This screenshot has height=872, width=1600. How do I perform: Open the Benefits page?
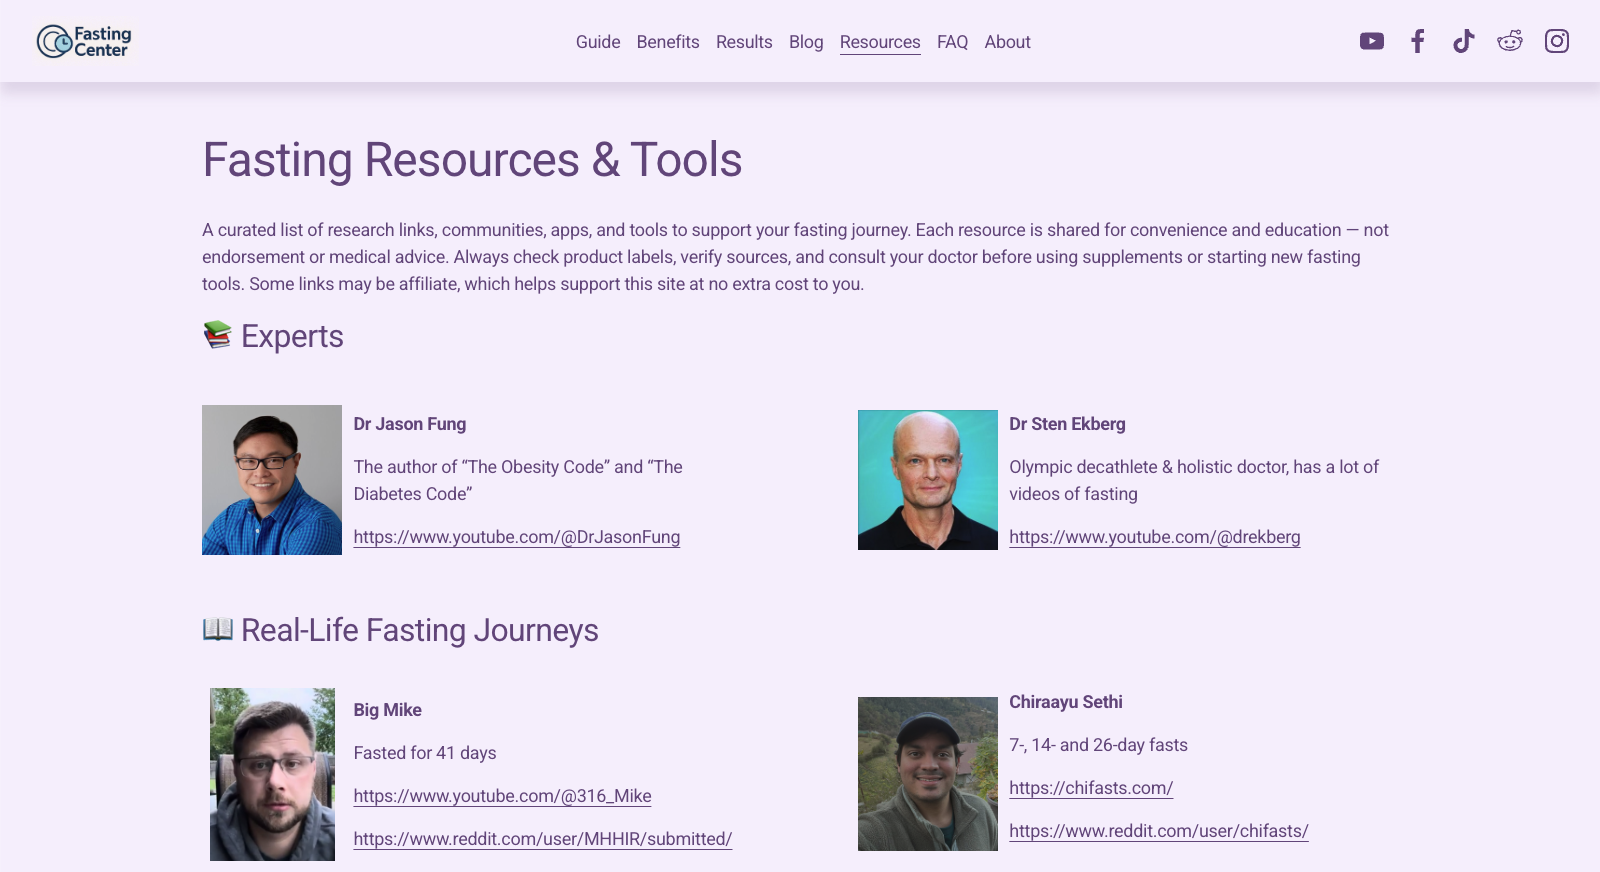668,42
